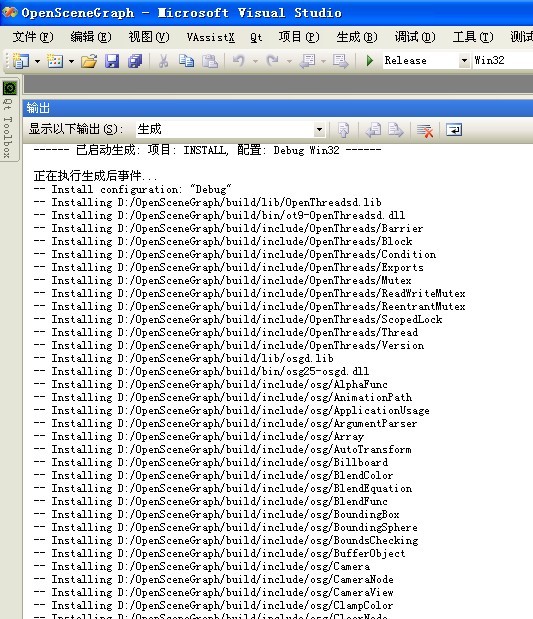Click the Install configuration "Debug" line
Screen dimensions: 533x619
coord(132,189)
